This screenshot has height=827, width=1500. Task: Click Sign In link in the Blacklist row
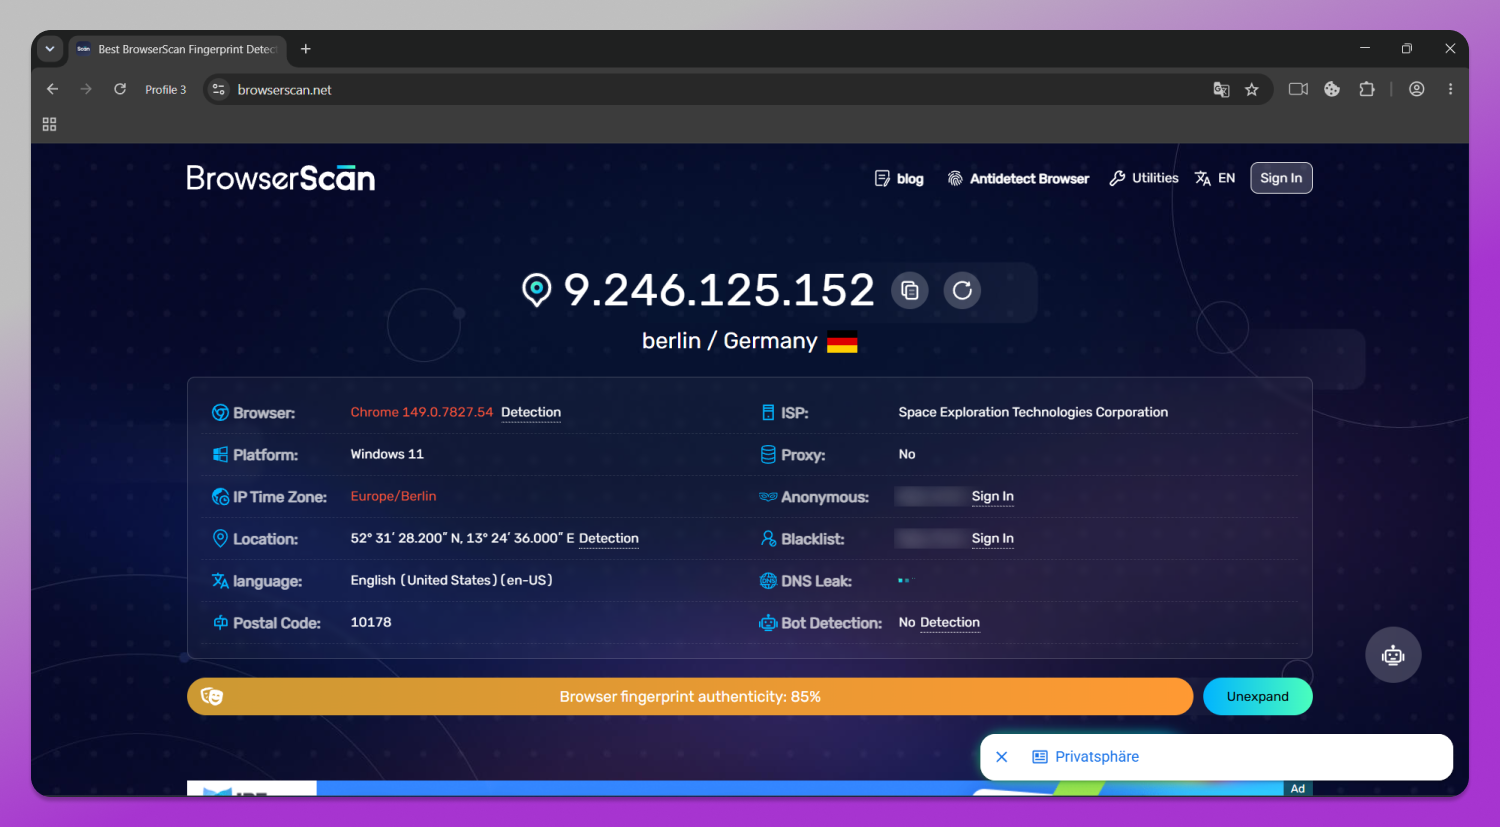pyautogui.click(x=992, y=538)
